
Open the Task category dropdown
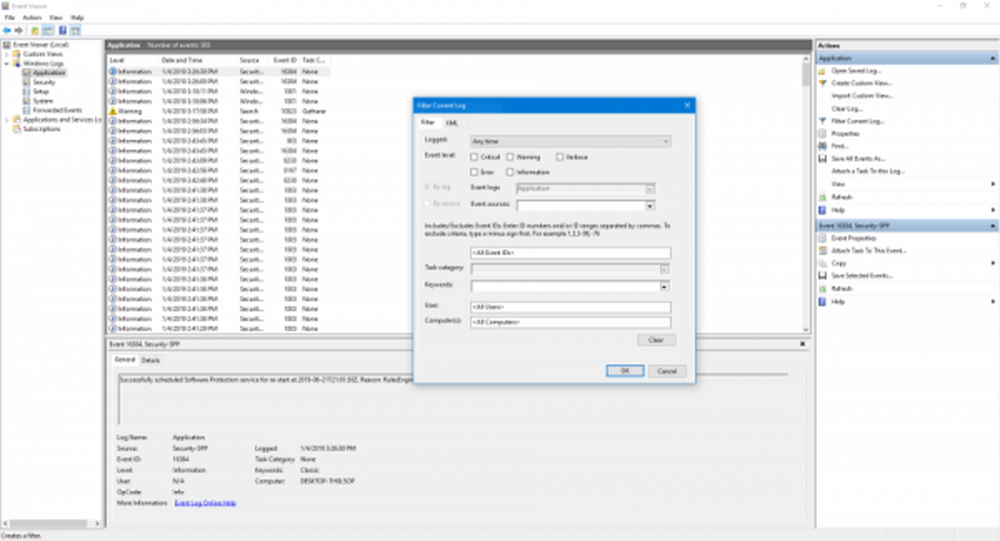point(665,269)
